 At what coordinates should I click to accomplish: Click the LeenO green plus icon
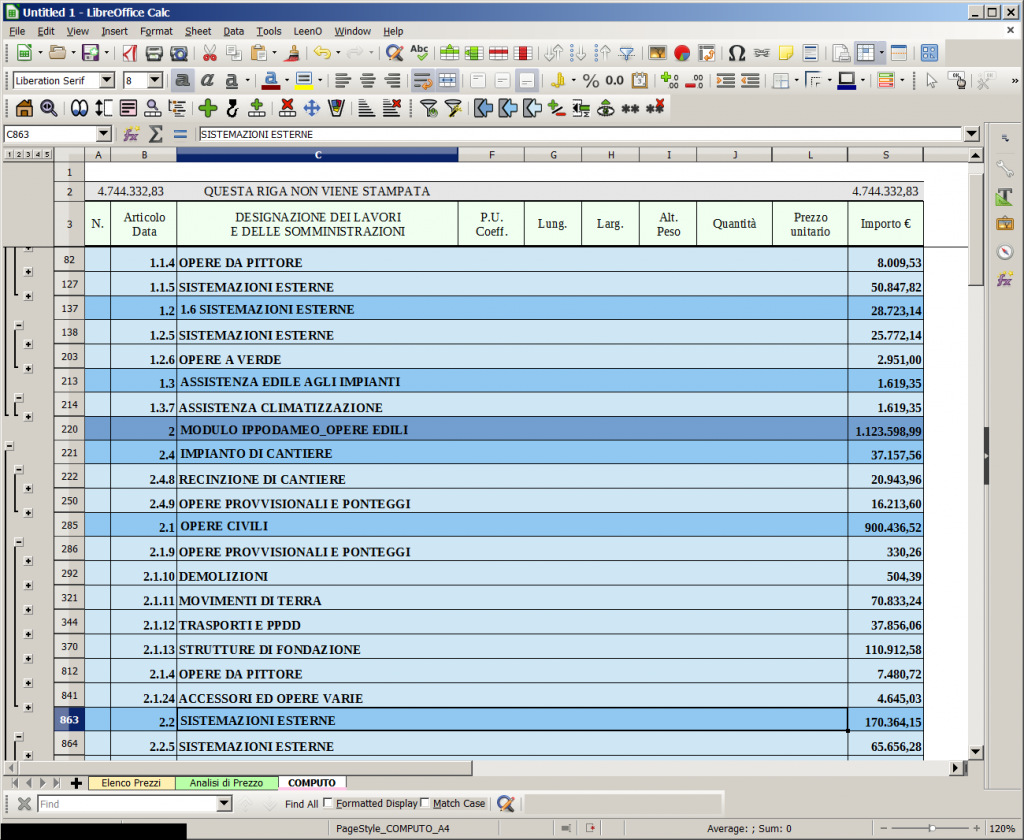point(208,108)
